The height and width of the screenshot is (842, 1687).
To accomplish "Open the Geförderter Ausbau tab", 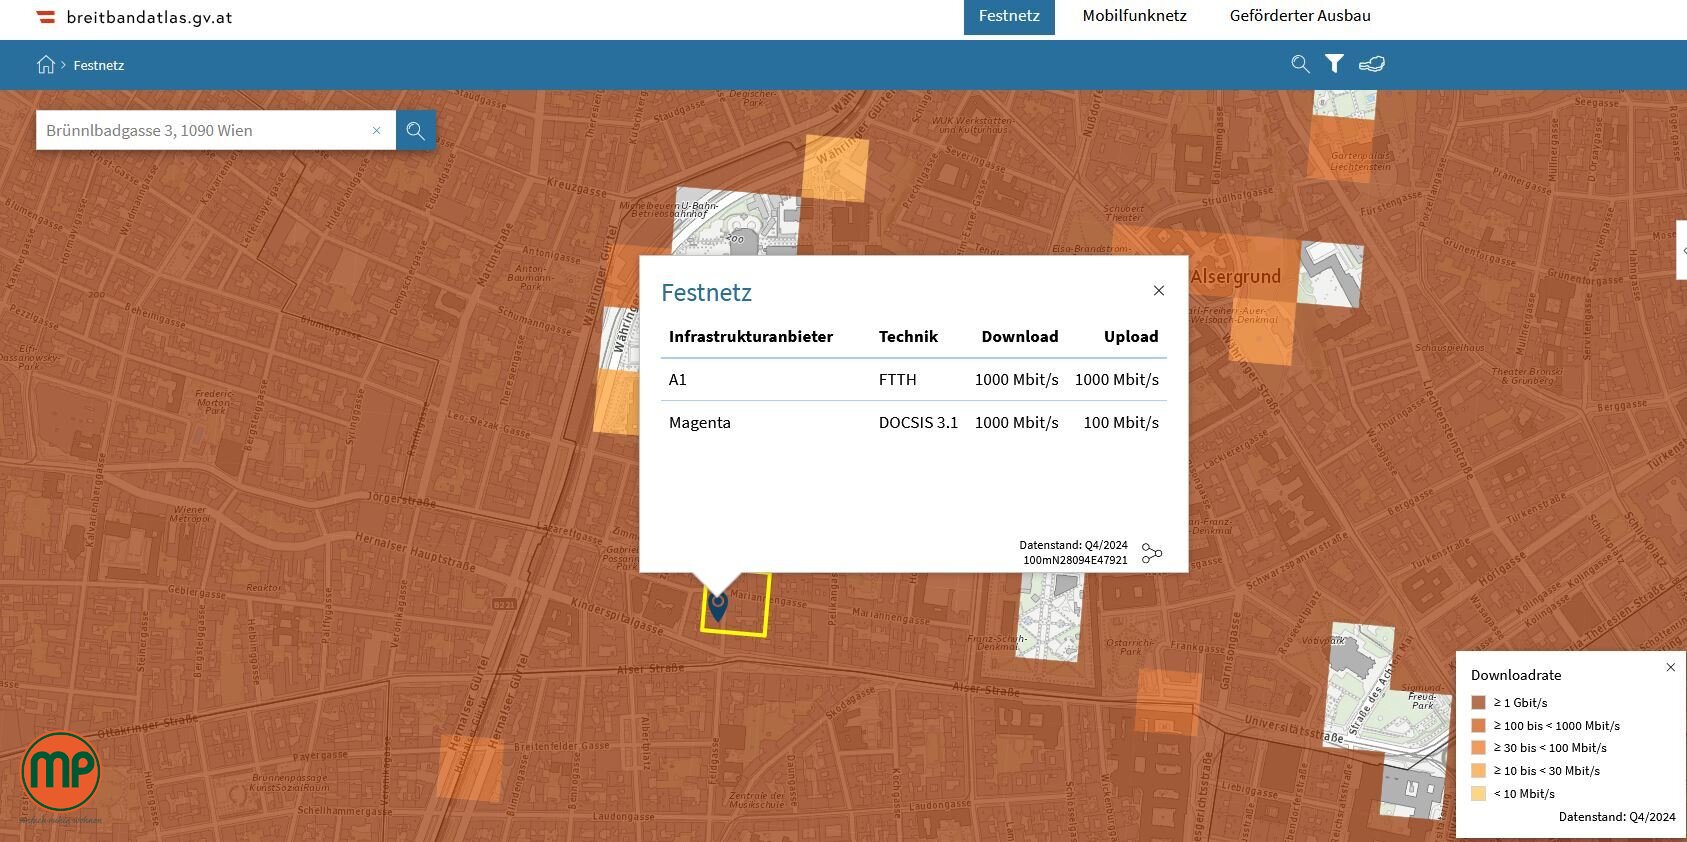I will [1300, 16].
